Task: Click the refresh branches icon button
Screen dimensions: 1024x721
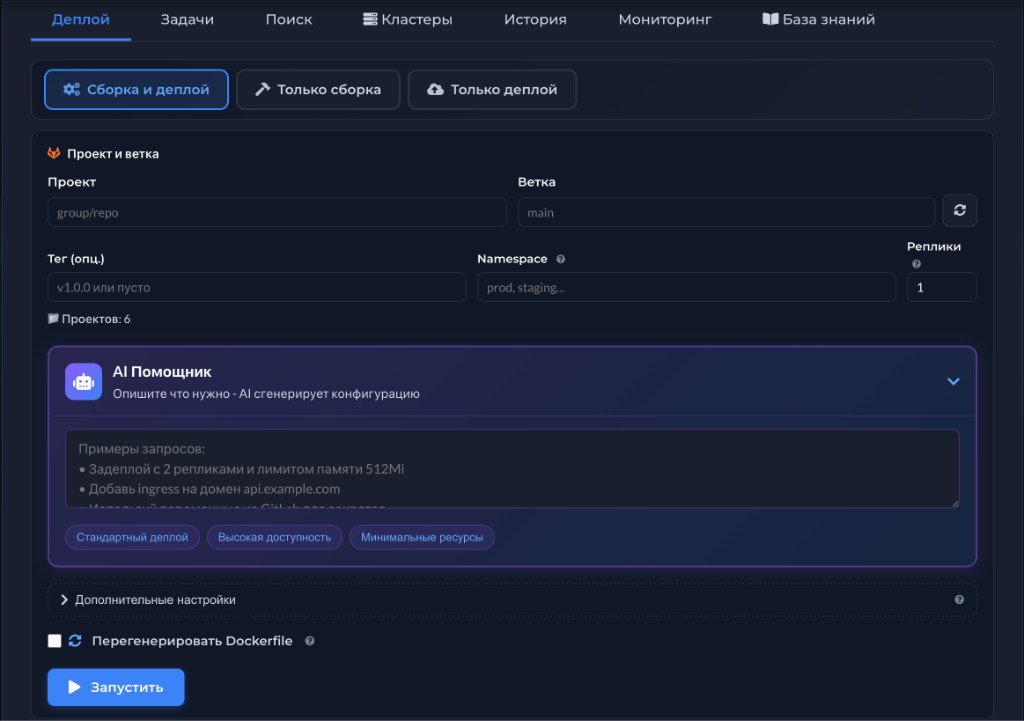Action: pyautogui.click(x=959, y=211)
